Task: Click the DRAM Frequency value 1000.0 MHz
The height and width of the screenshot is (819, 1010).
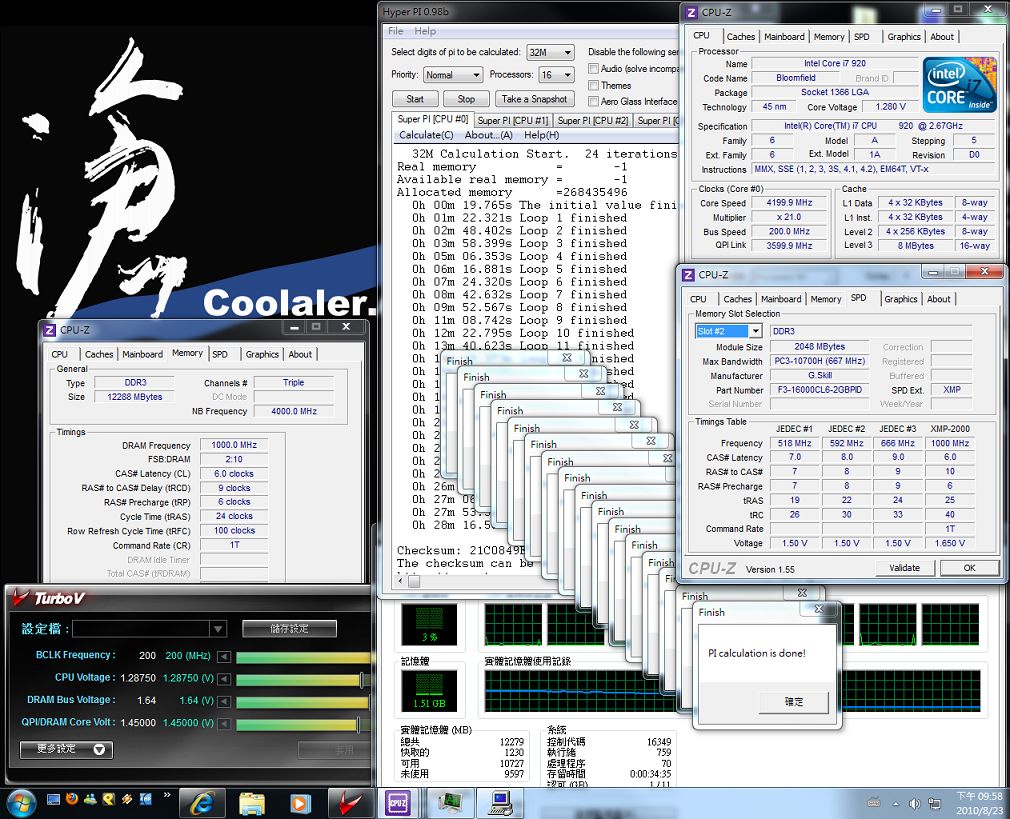Action: (234, 445)
